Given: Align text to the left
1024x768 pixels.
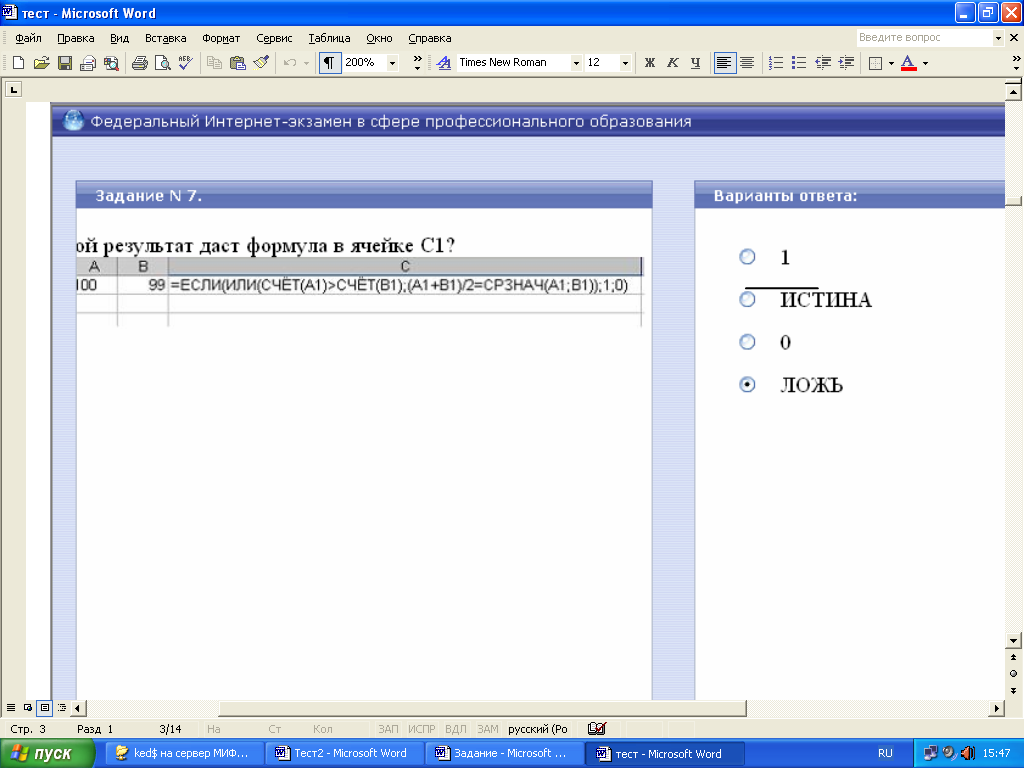Looking at the screenshot, I should (724, 63).
